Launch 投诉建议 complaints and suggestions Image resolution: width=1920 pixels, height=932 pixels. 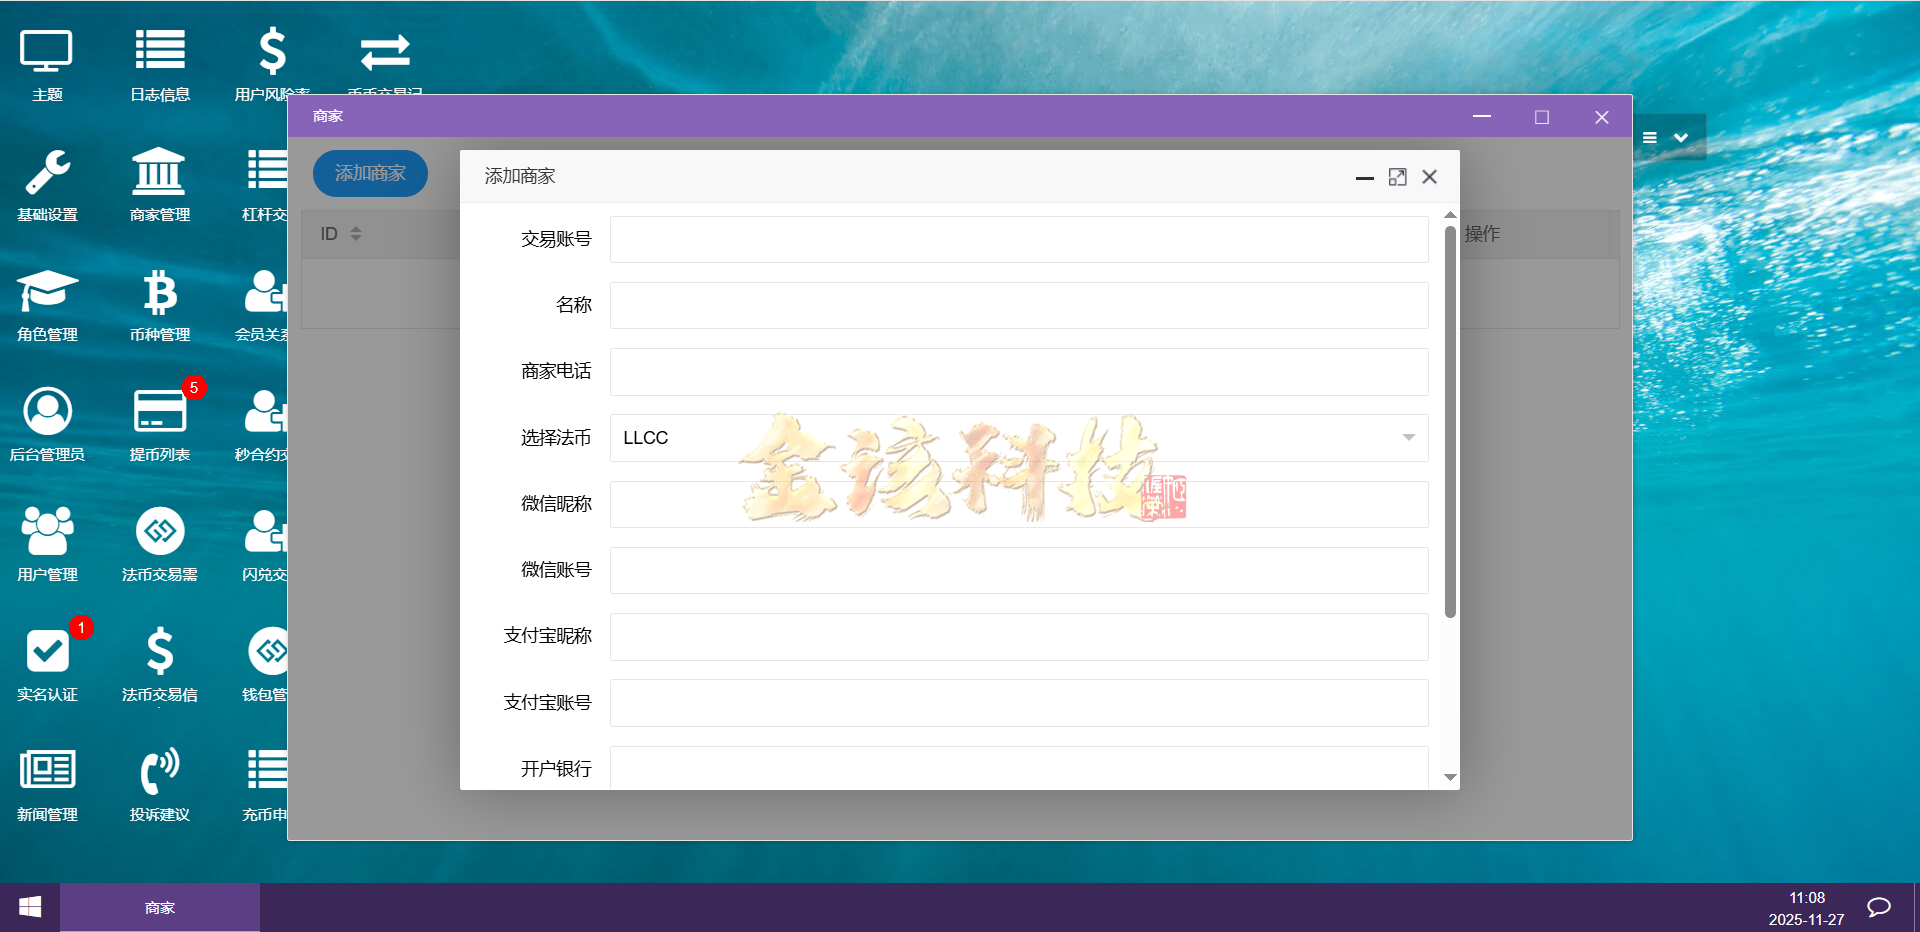point(160,785)
